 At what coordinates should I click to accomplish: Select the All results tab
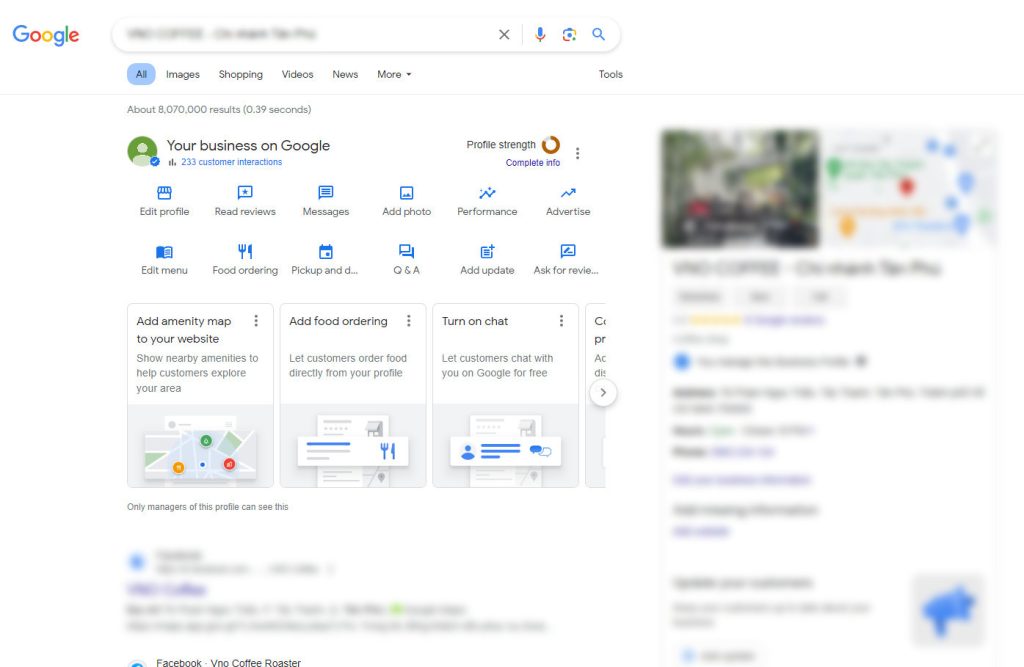pyautogui.click(x=141, y=74)
